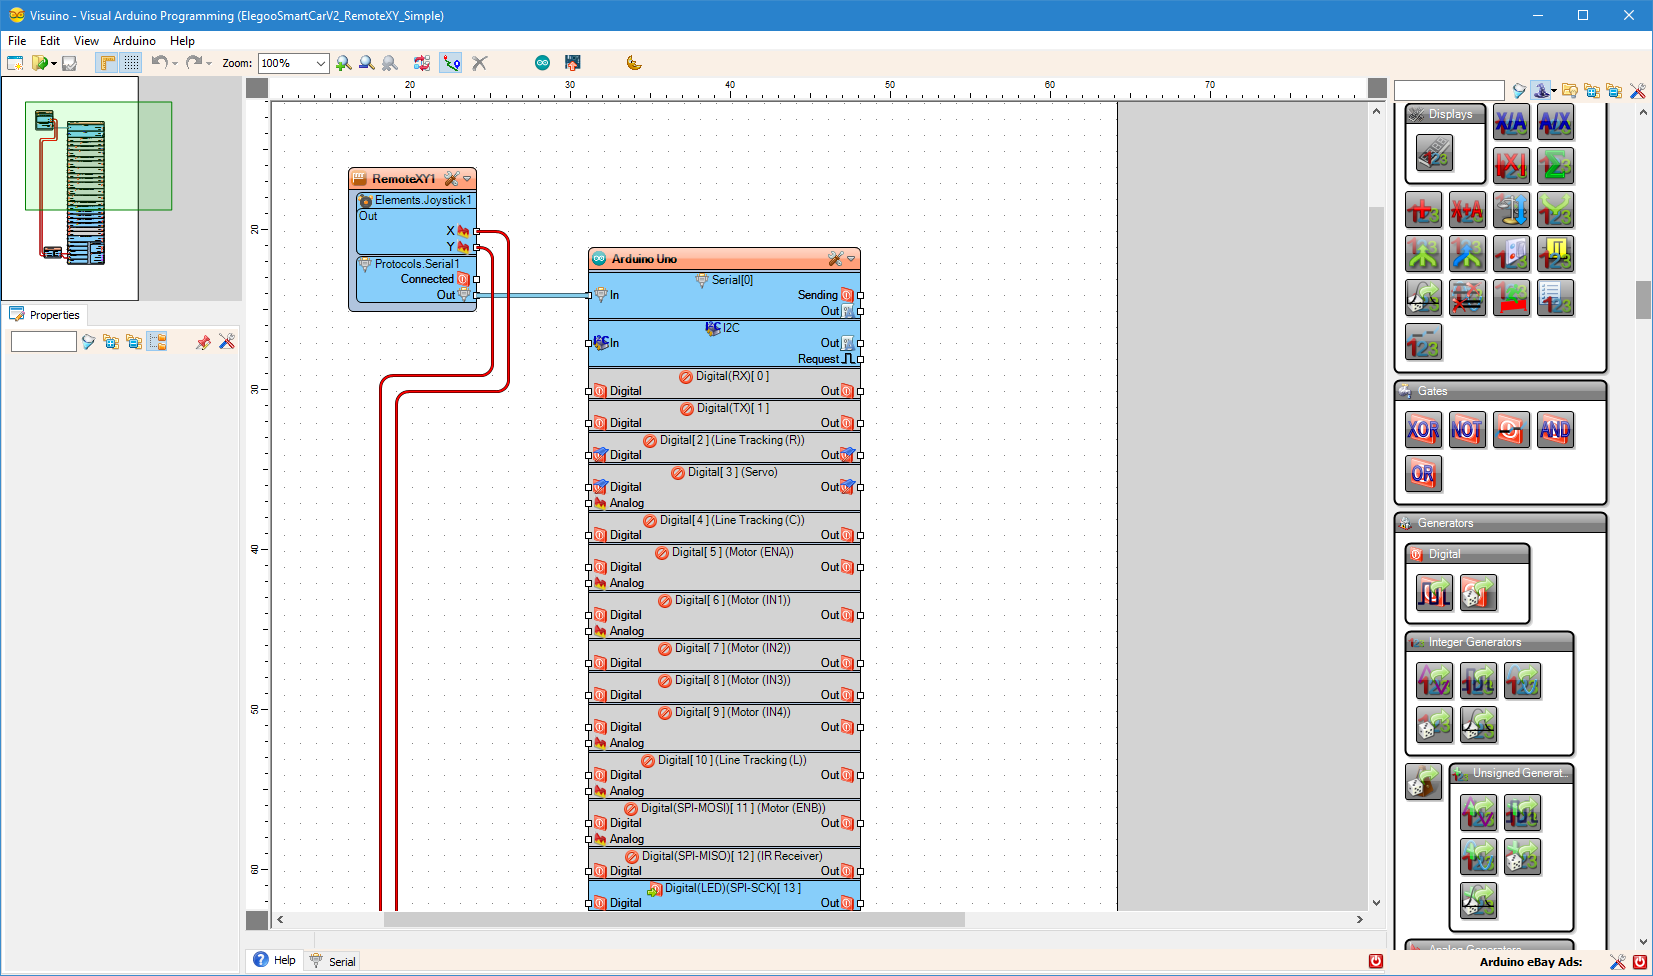Toggle the snap-to-grid button
This screenshot has width=1653, height=976.
tap(131, 63)
